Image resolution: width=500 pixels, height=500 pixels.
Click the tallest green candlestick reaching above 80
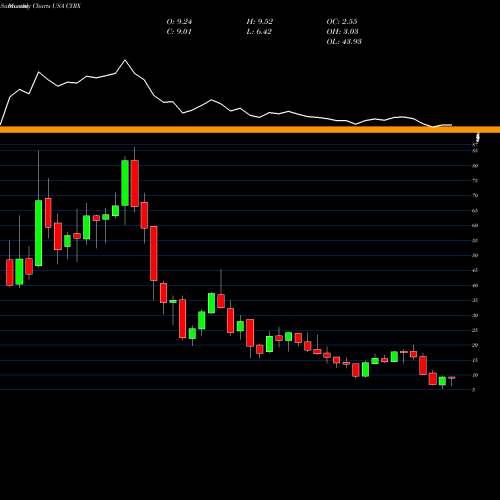(125, 183)
